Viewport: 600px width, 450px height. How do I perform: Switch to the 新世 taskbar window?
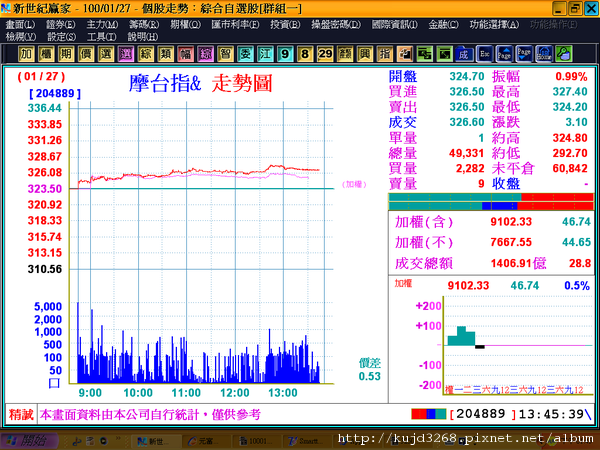coord(155,442)
